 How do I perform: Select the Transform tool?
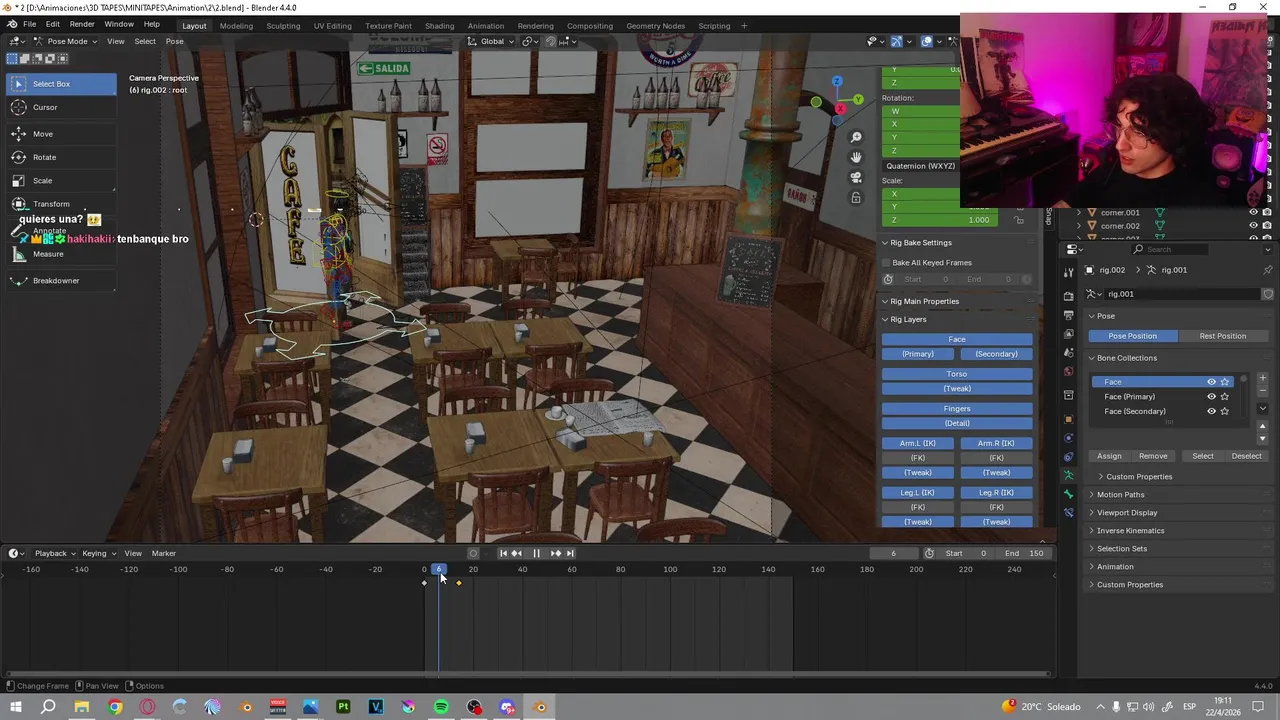[x=60, y=204]
